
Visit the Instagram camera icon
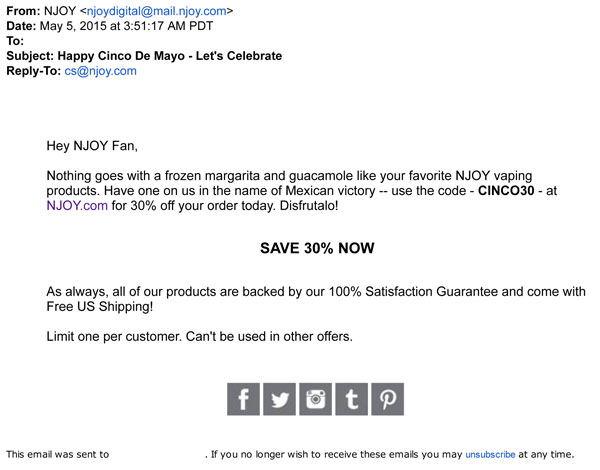coord(316,398)
